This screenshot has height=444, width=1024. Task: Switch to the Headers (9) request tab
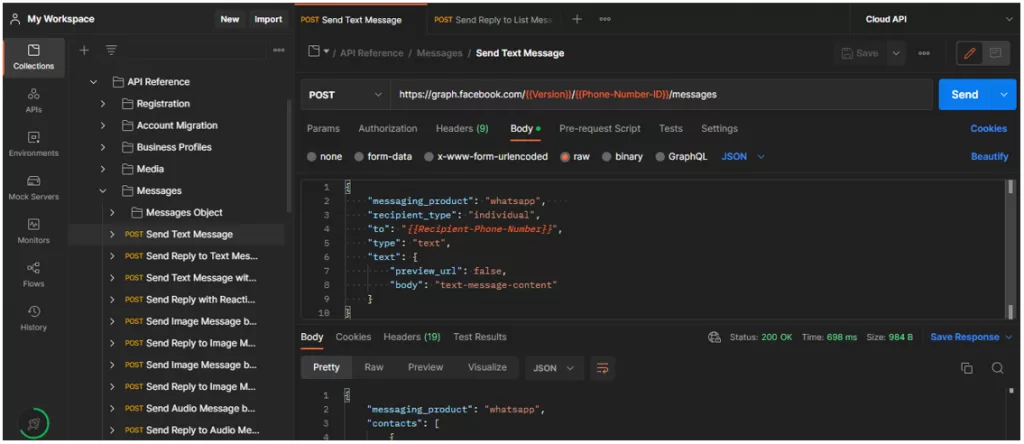(462, 129)
